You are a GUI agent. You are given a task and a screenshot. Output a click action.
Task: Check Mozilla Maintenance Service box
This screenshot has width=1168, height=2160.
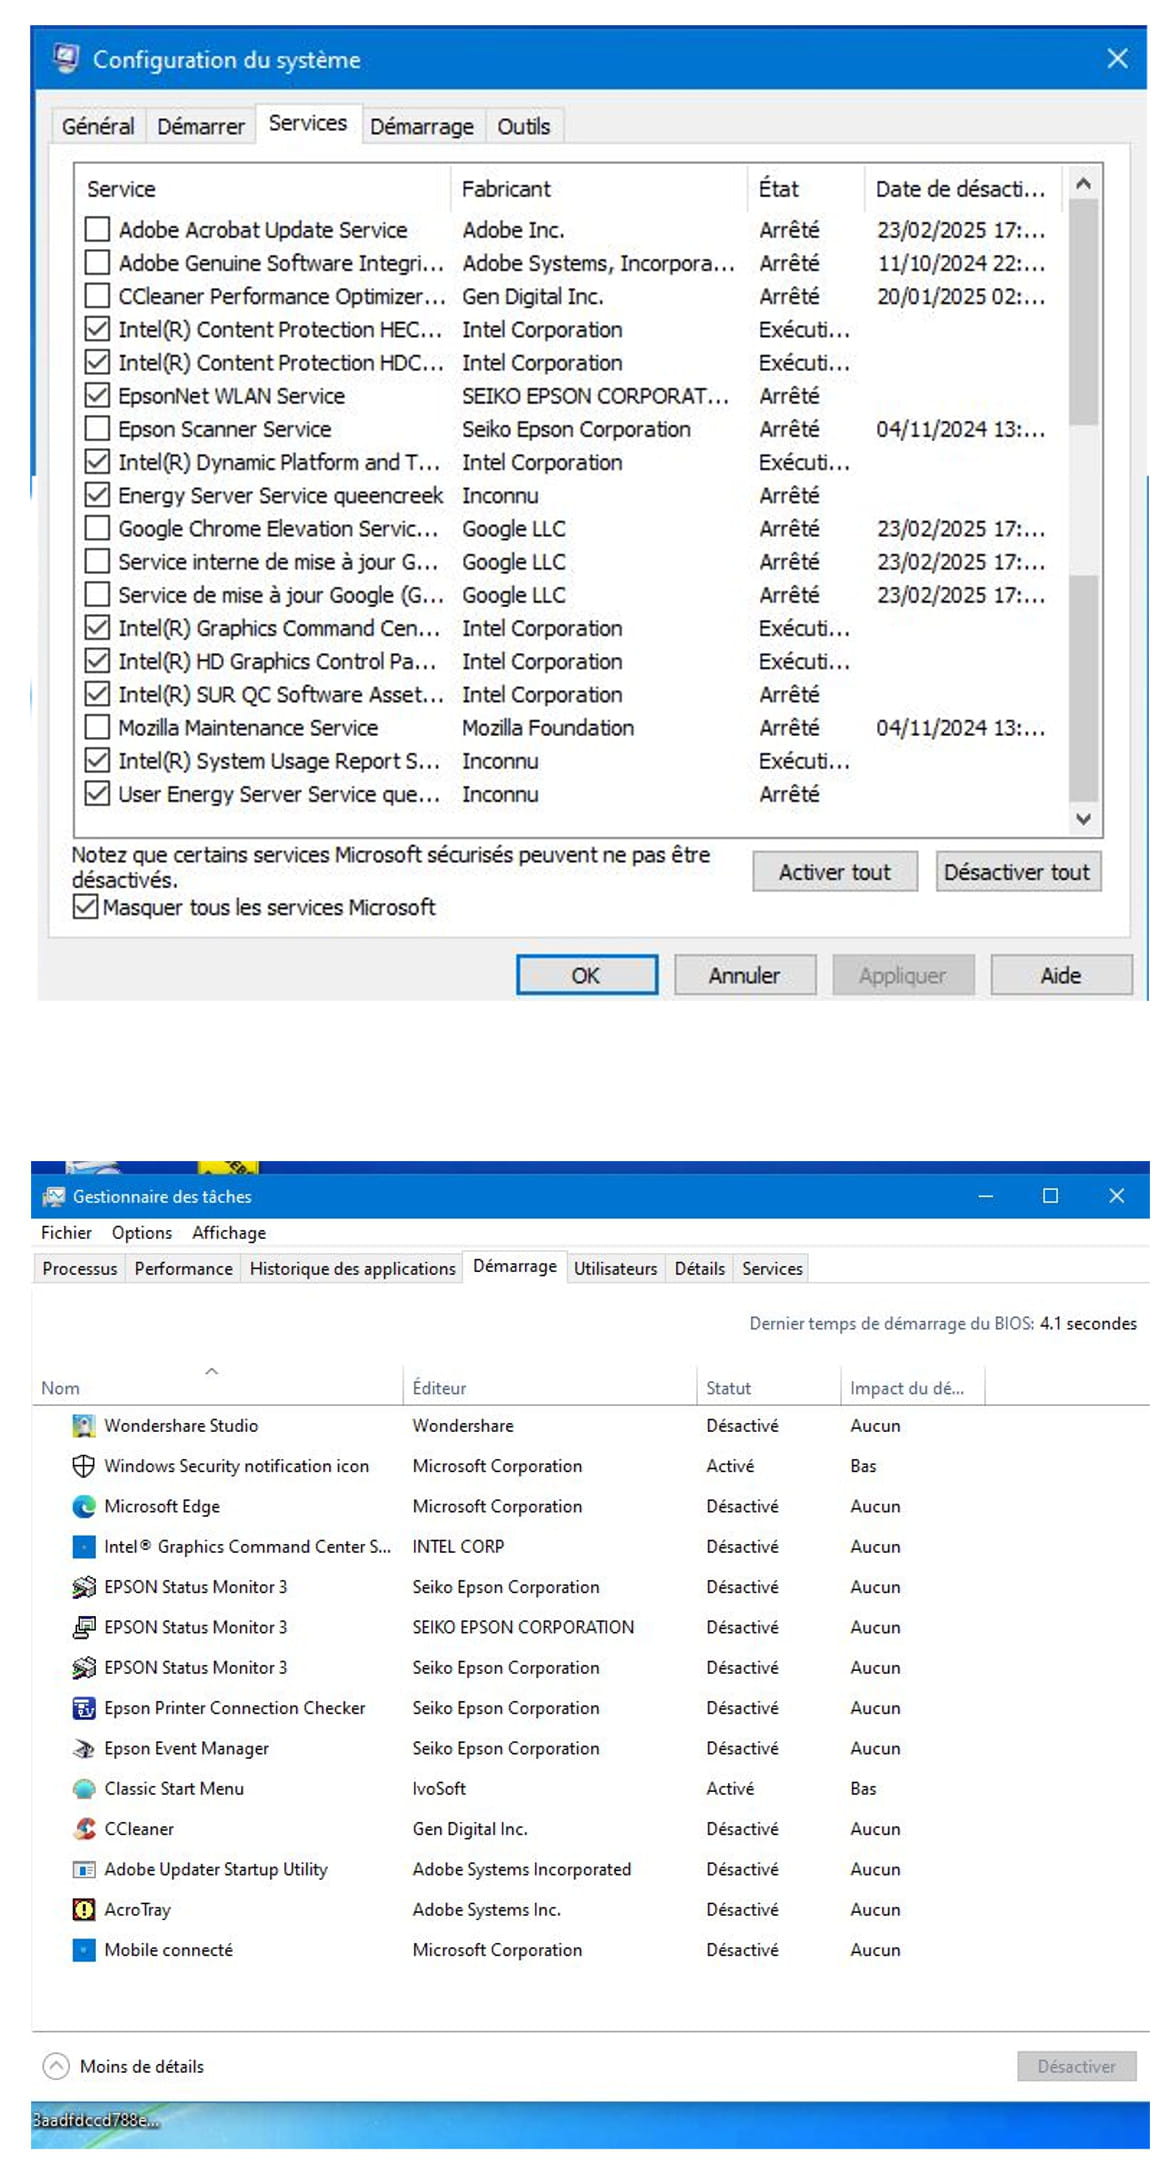tap(97, 727)
